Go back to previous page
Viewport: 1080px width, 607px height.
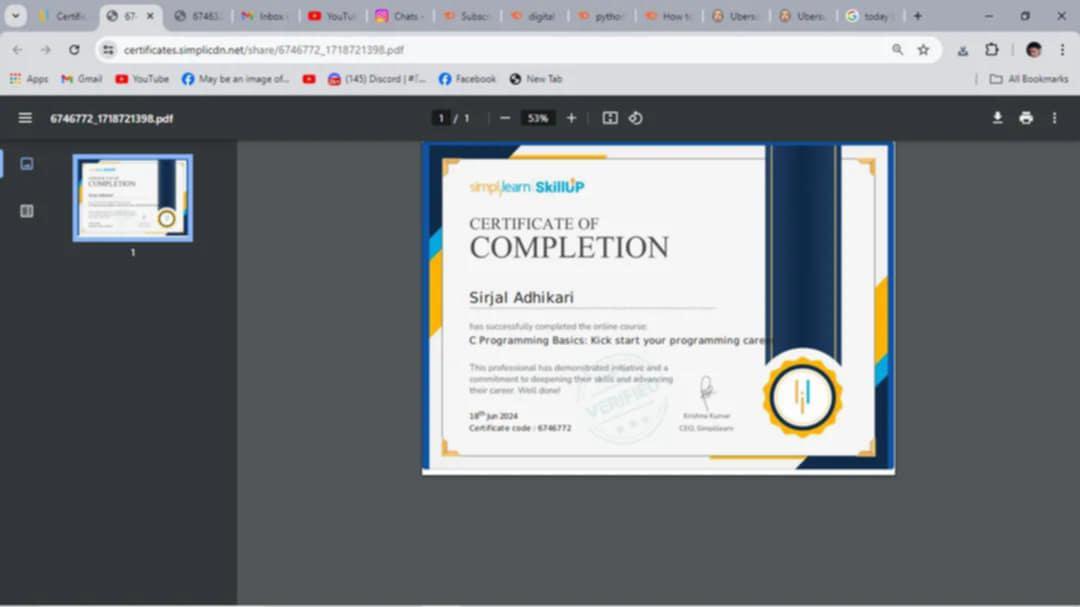pos(17,50)
